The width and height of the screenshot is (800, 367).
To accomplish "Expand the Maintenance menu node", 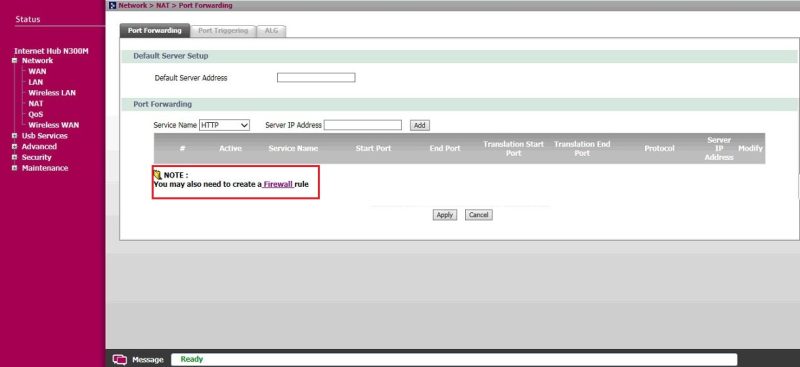I will click(x=15, y=168).
